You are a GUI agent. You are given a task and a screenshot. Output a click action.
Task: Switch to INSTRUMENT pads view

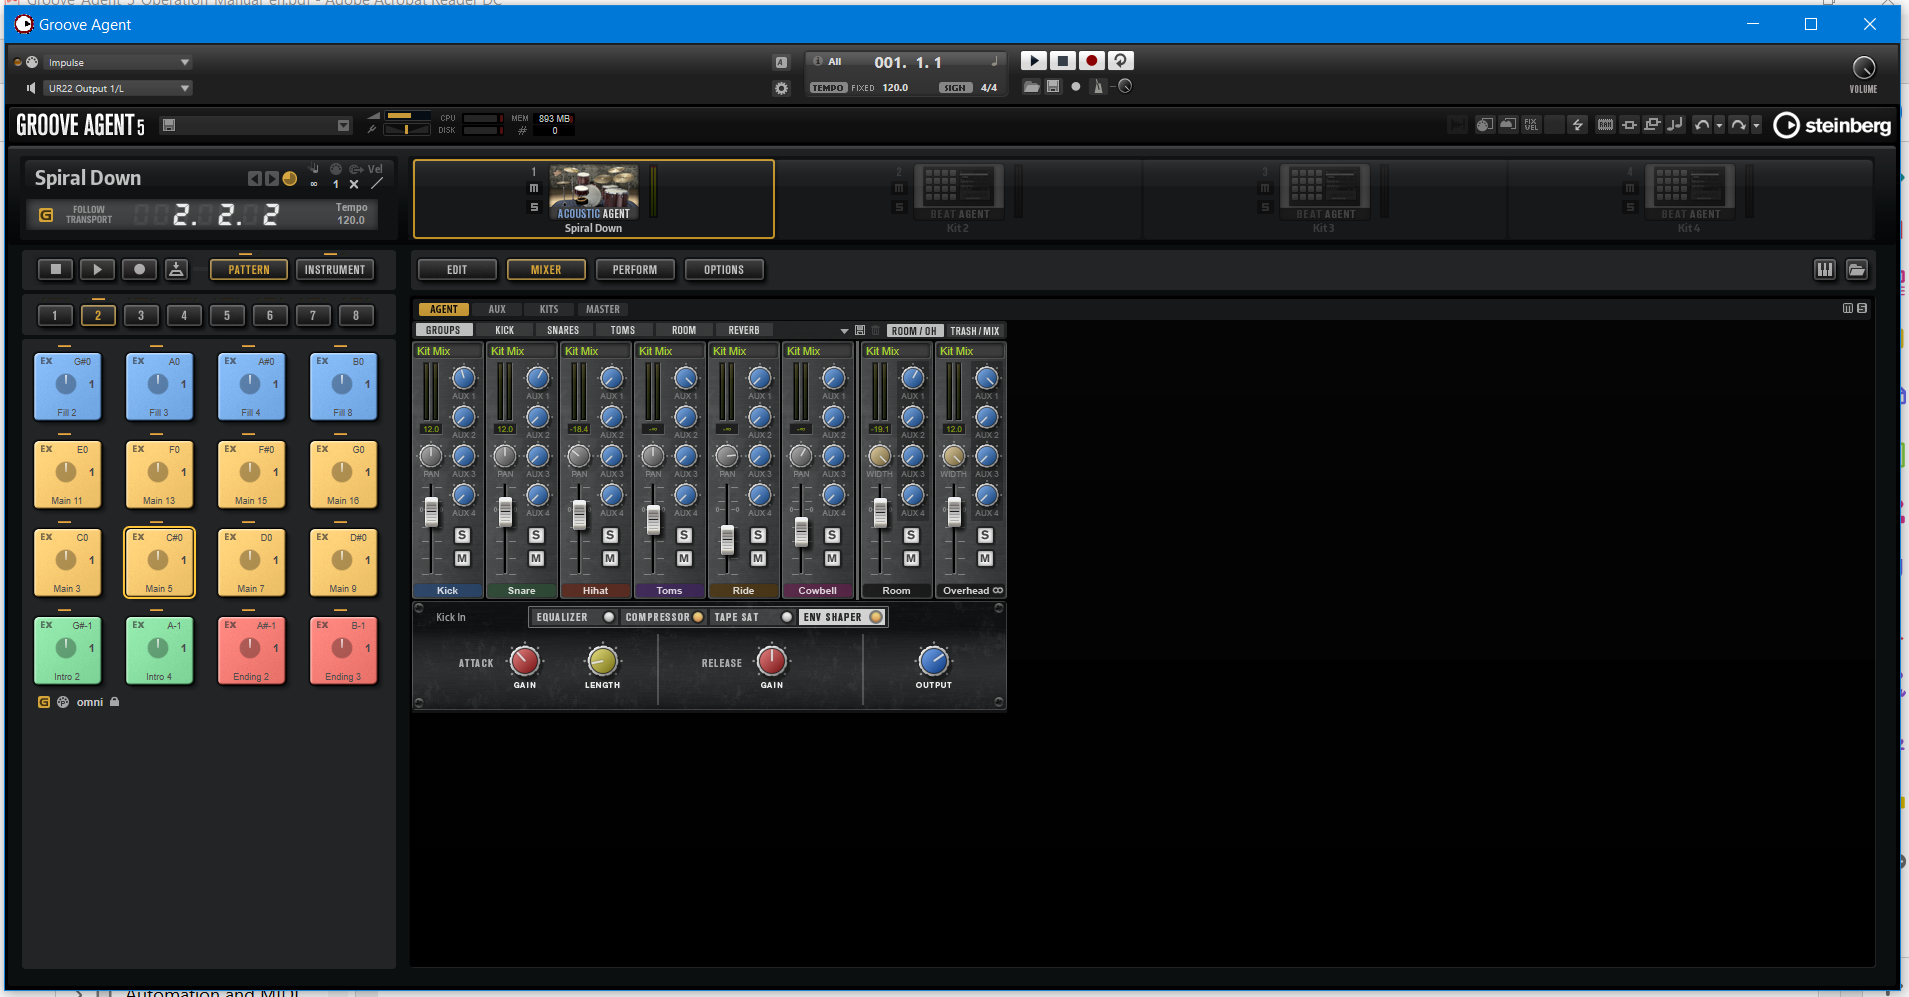click(335, 270)
